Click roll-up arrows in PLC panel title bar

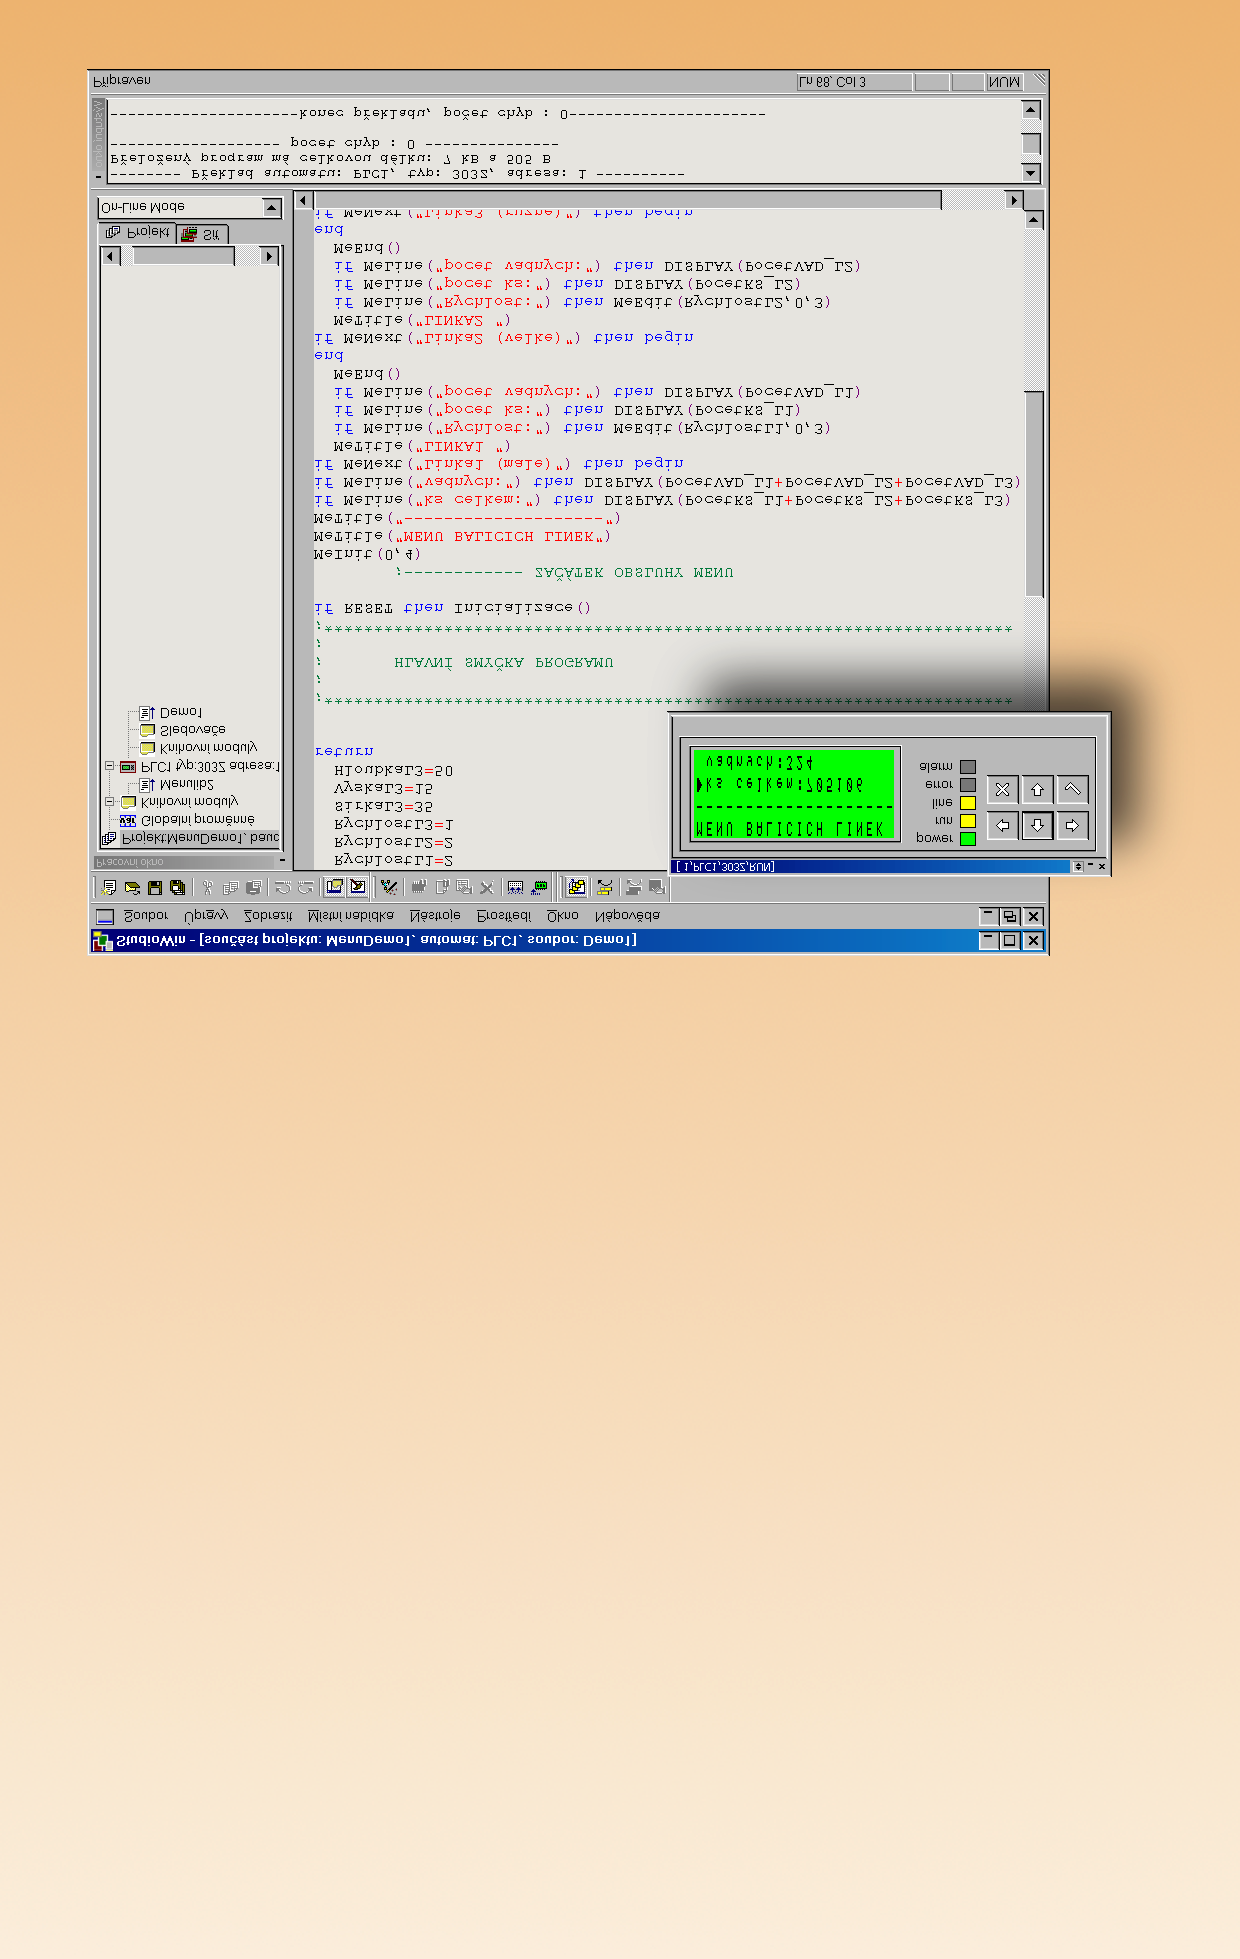[1077, 867]
